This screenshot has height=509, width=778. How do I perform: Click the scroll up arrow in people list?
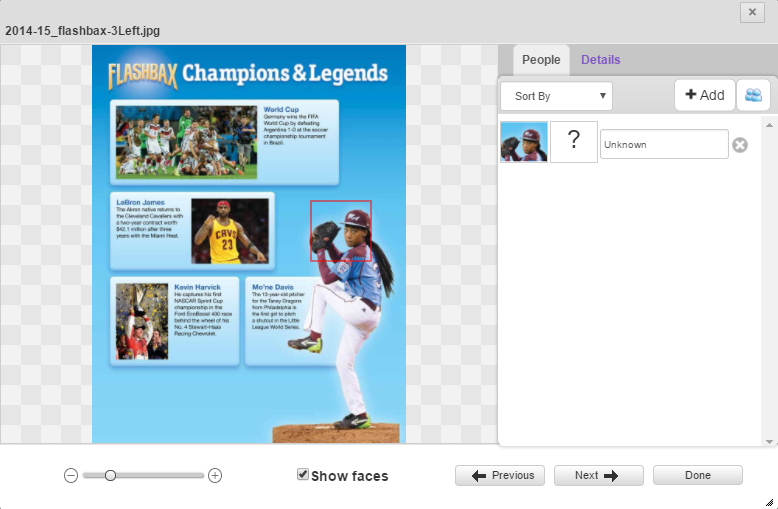tap(769, 125)
